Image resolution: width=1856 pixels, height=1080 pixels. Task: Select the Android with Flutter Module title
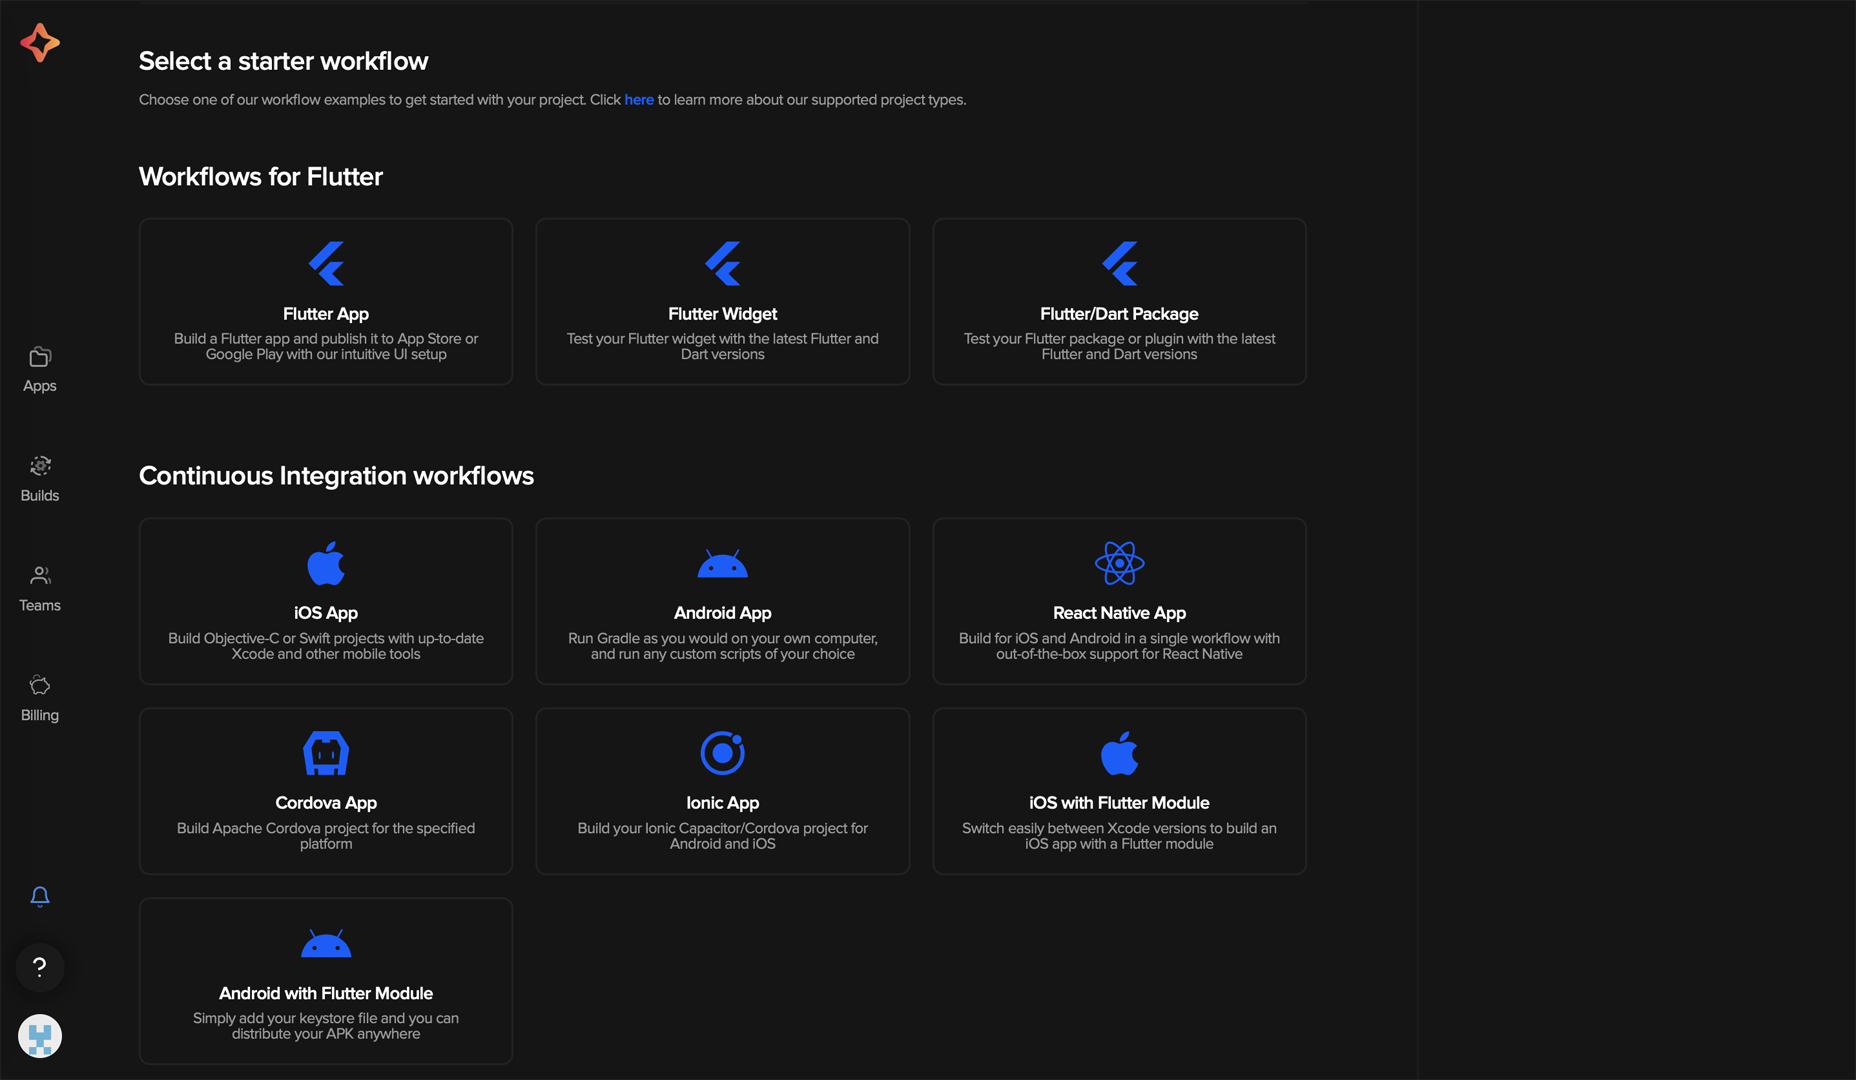tap(326, 993)
